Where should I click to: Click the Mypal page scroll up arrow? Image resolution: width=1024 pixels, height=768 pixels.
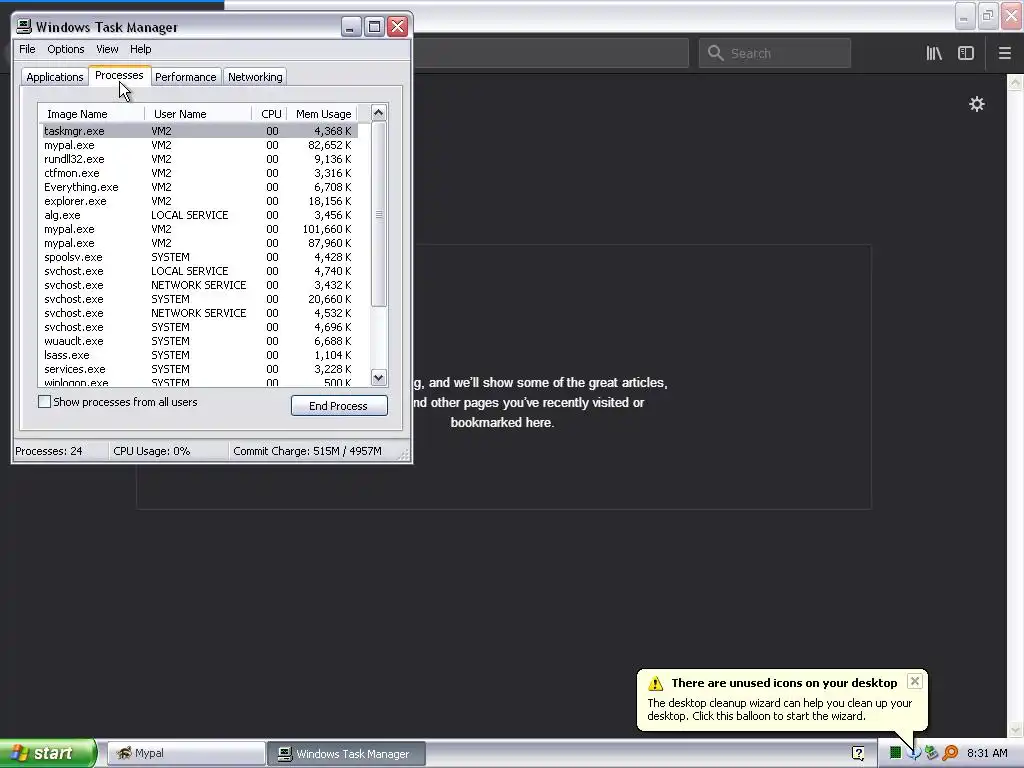click(1015, 83)
